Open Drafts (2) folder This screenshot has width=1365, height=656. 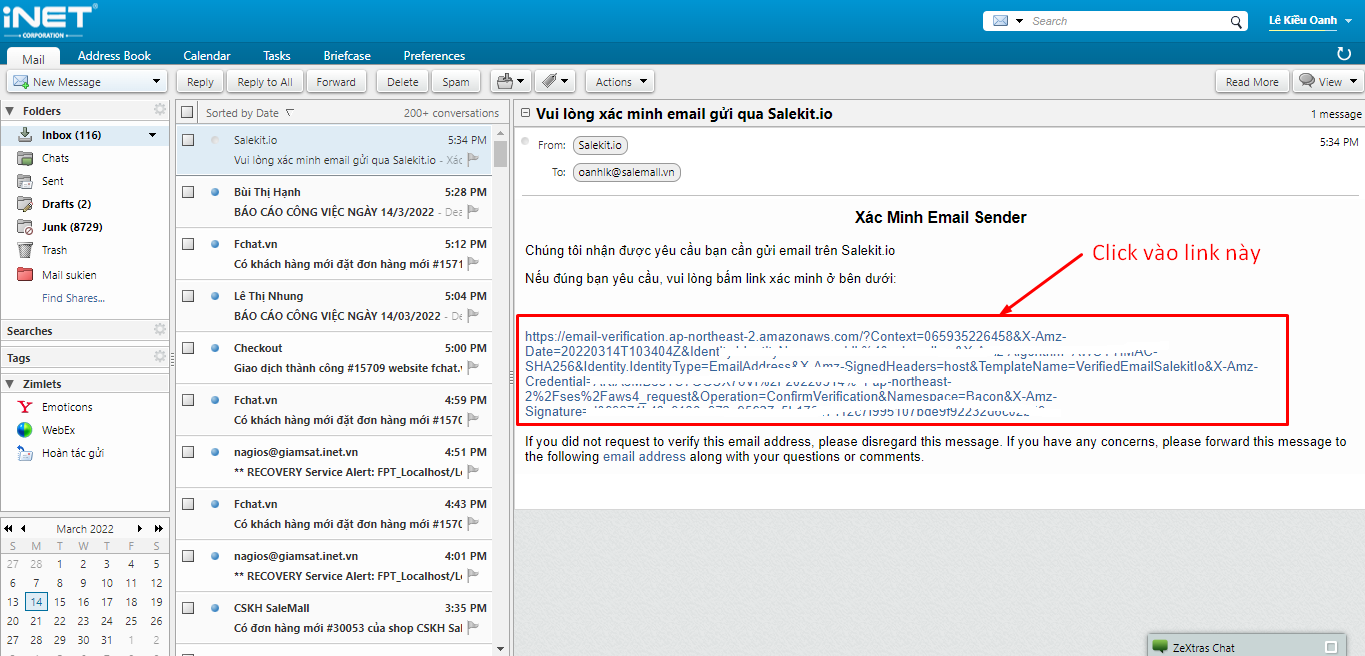[x=66, y=204]
